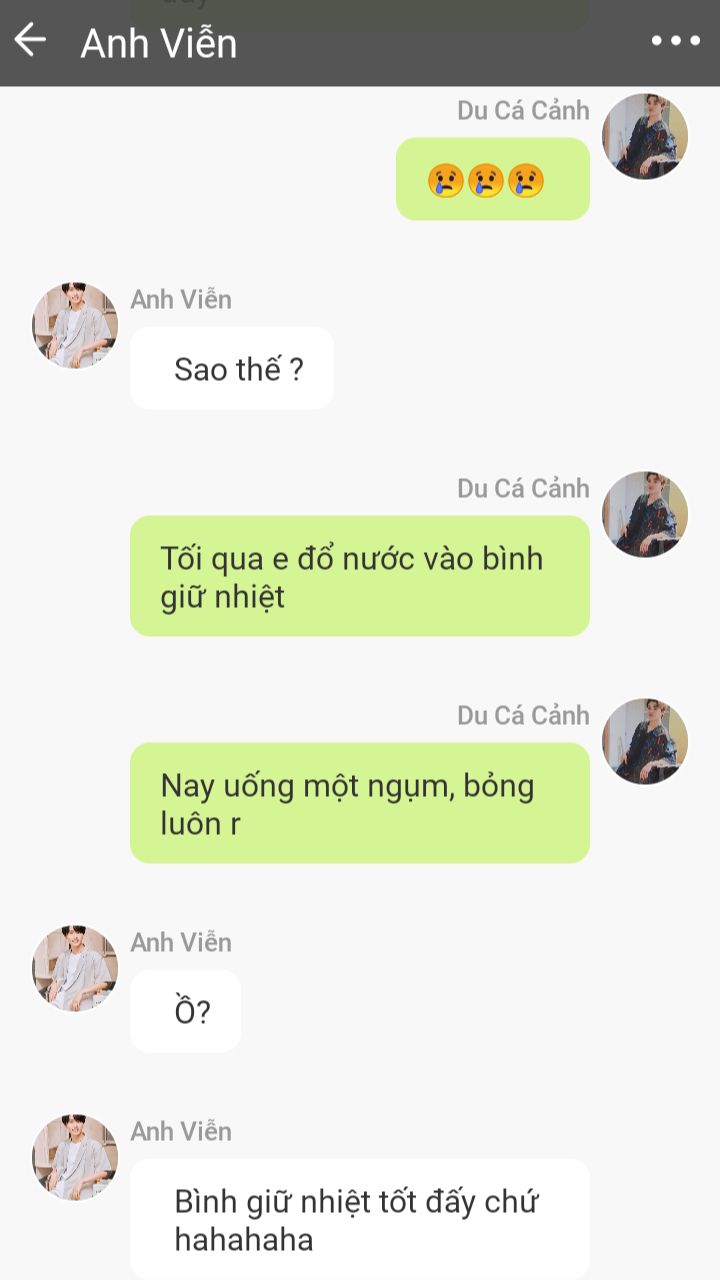Select the 'Tối qua e đổ nước' message
This screenshot has height=1280, width=720.
pyautogui.click(x=360, y=576)
